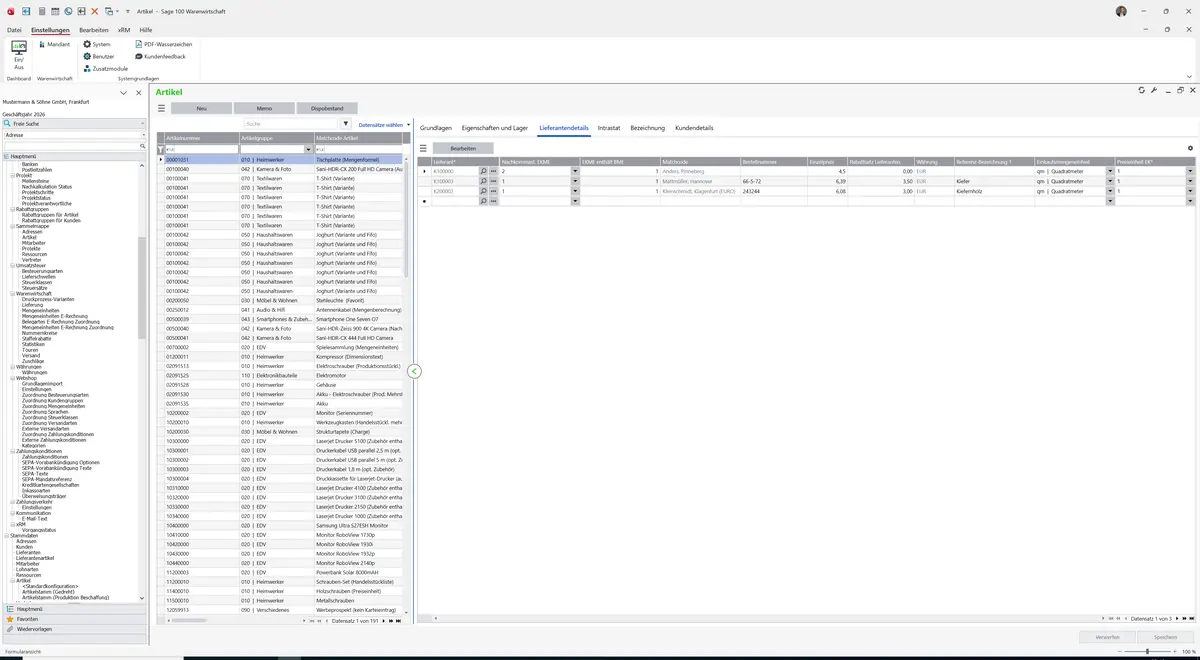Switch to the Bezeichnung tab
The width and height of the screenshot is (1200, 660).
(648, 128)
